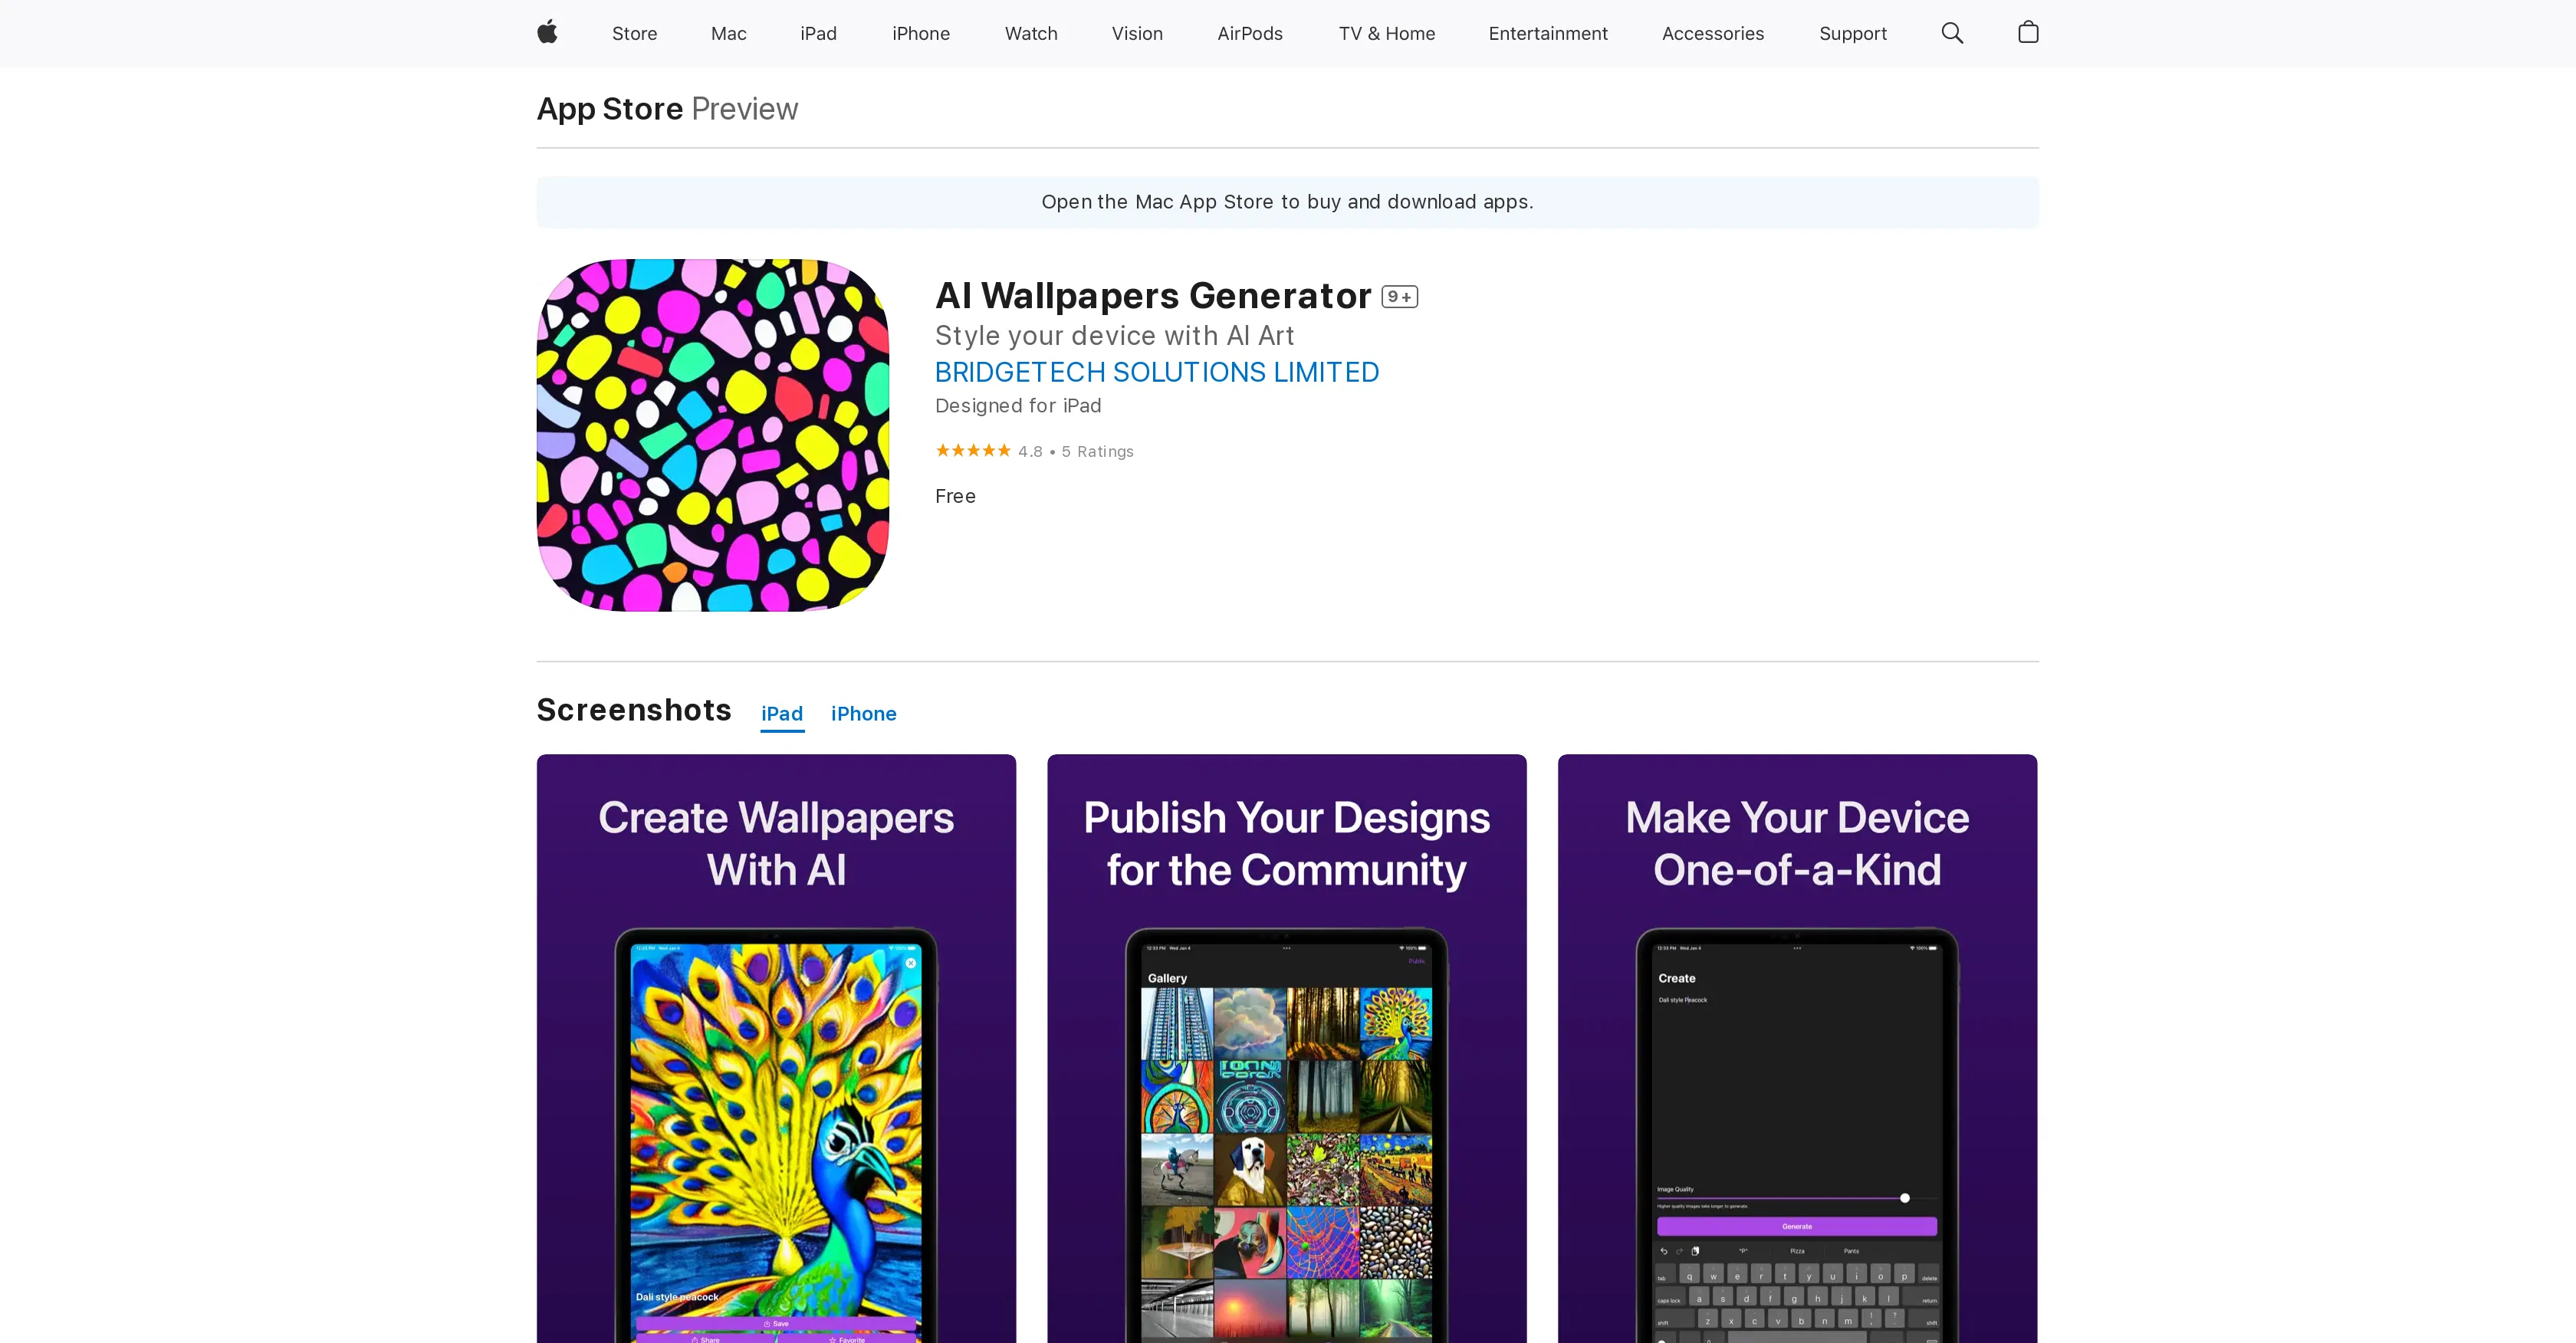Image resolution: width=2576 pixels, height=1343 pixels.
Task: Click the 4.8 star rating
Action: [x=1030, y=451]
